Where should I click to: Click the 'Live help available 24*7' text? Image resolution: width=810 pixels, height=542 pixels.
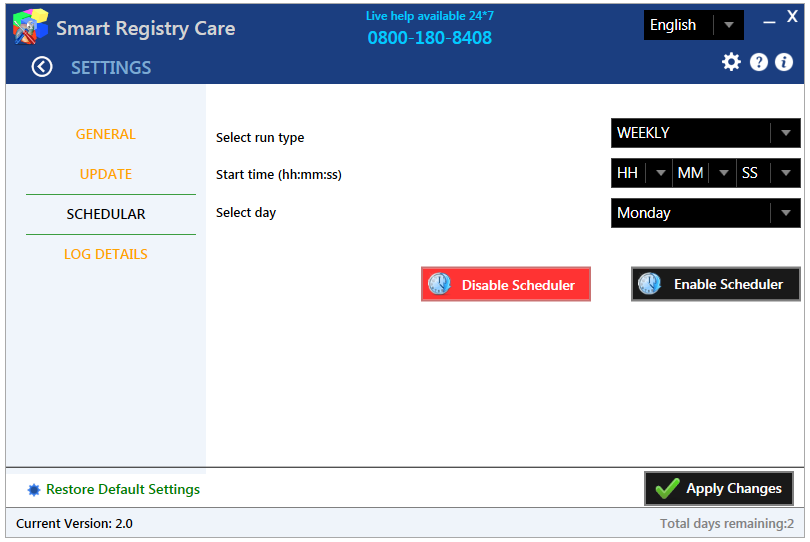(430, 16)
